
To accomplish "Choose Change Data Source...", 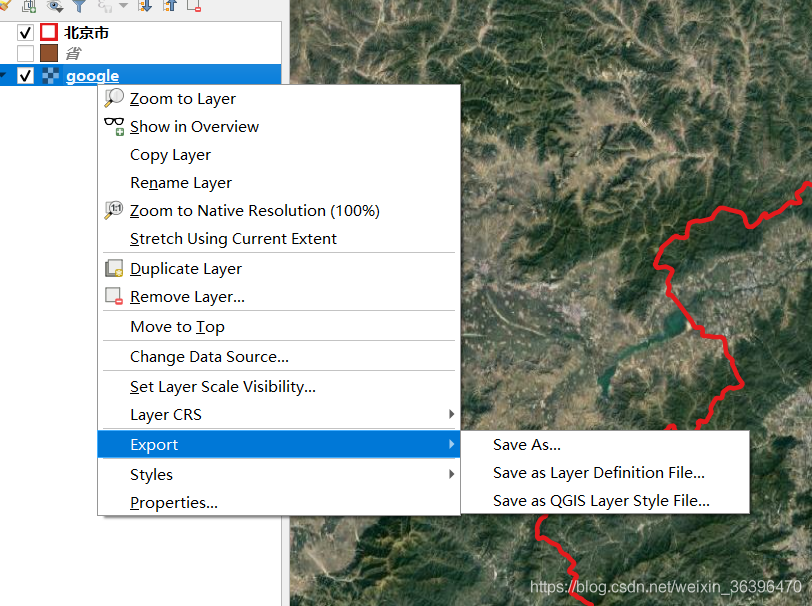I will click(209, 357).
